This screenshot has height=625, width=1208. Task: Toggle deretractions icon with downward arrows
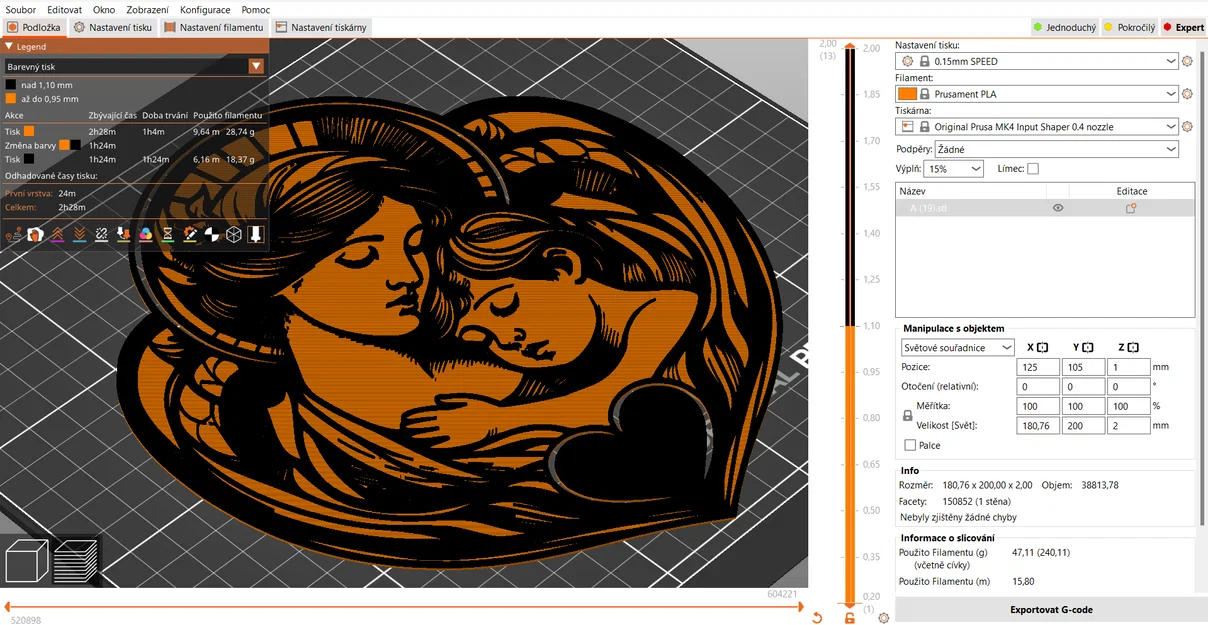79,234
